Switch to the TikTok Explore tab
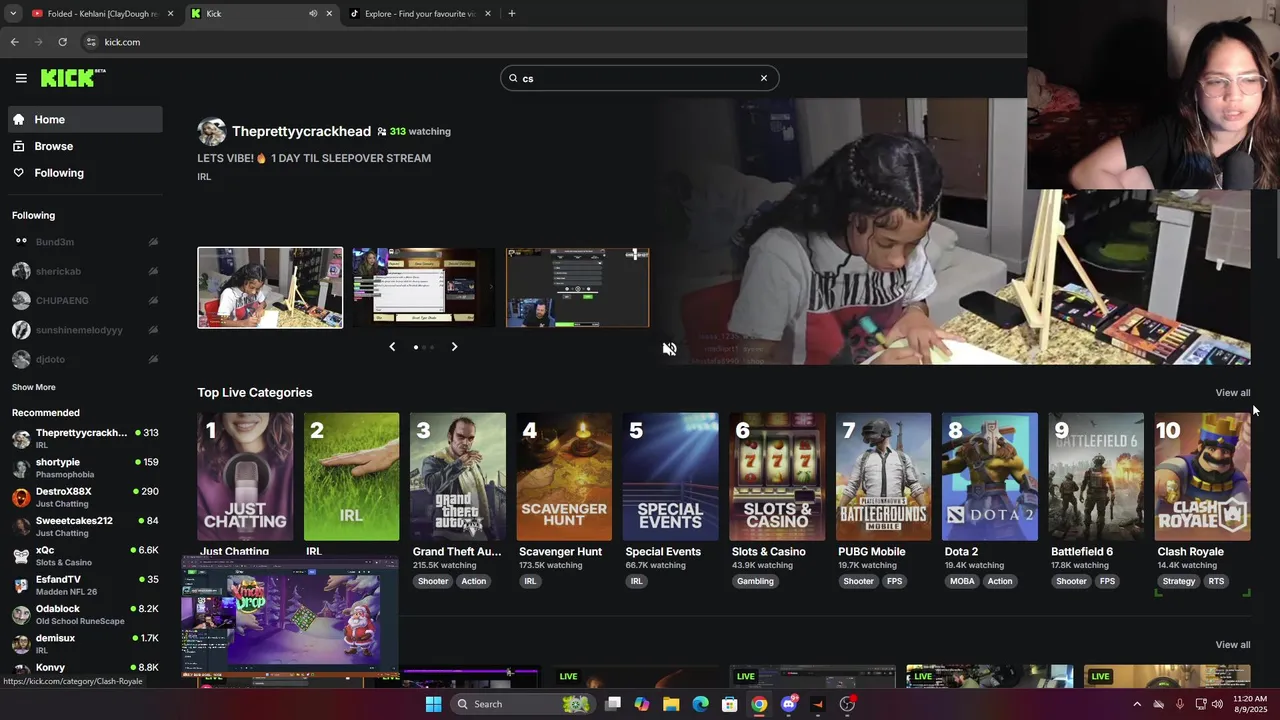The width and height of the screenshot is (1280, 720). [x=421, y=14]
